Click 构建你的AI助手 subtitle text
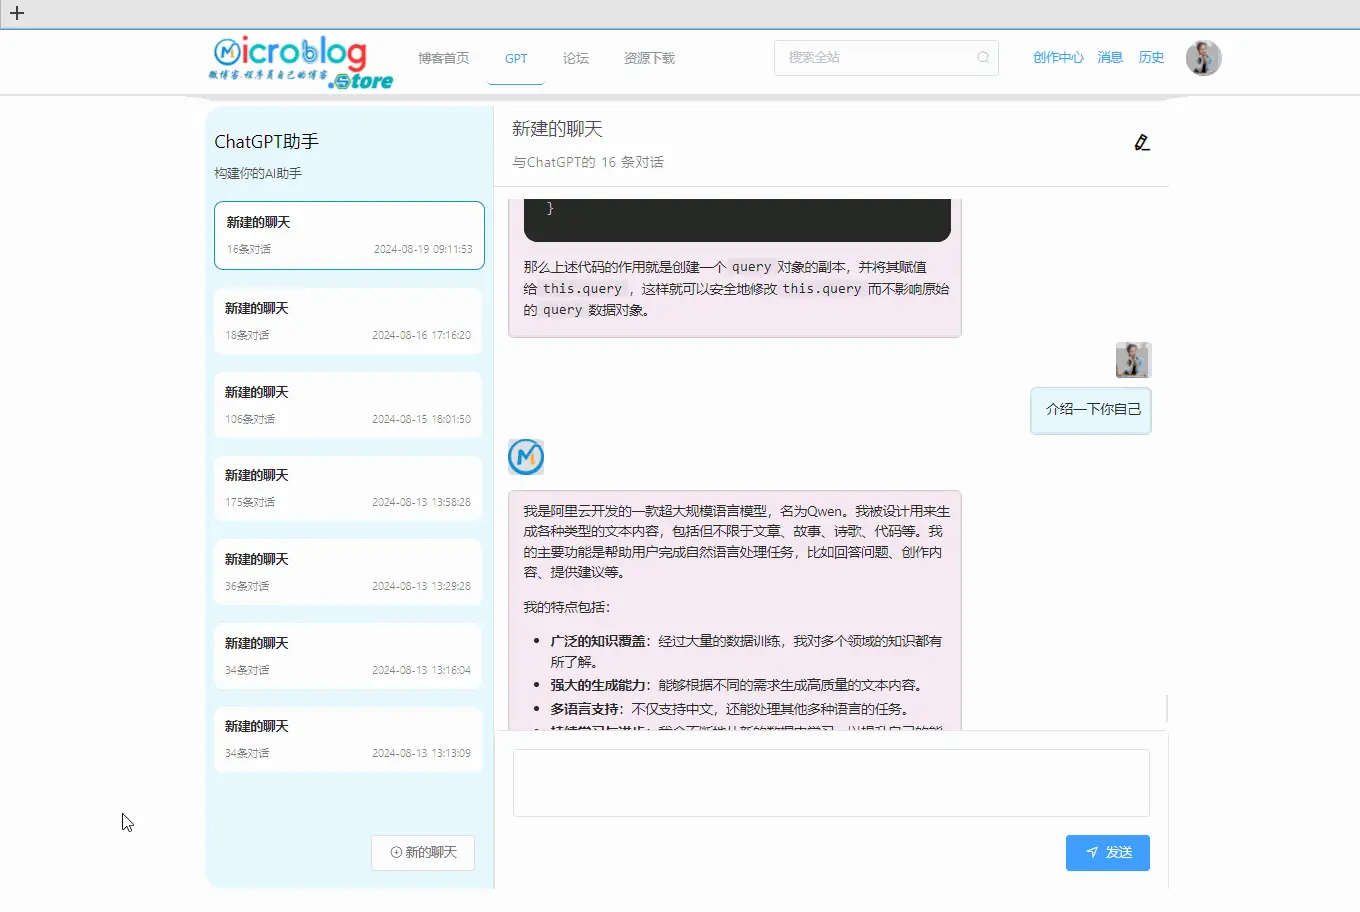Screen dimensions: 1360x912 click(258, 173)
